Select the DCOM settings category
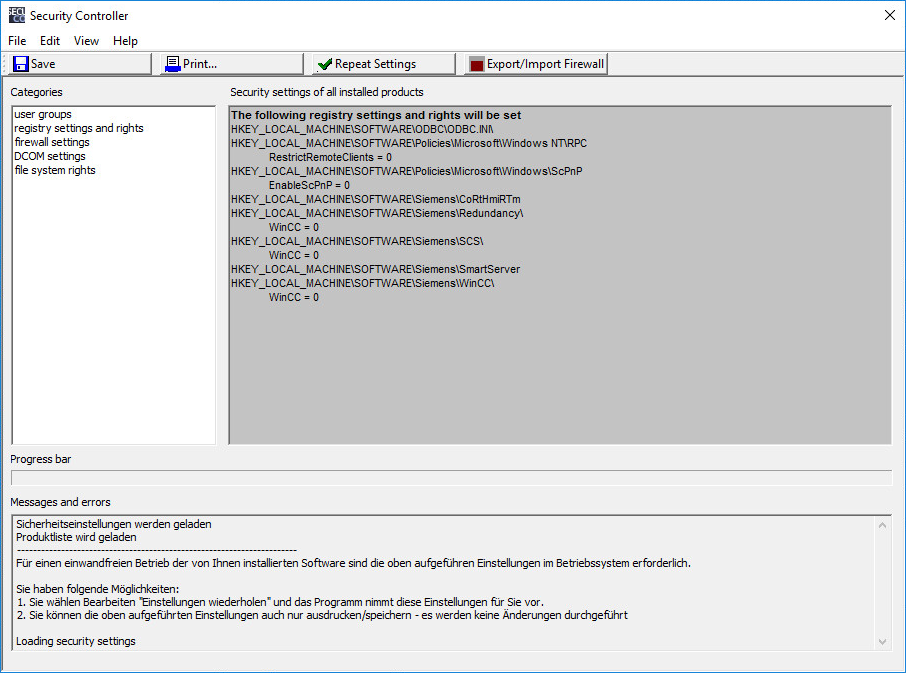906x673 pixels. pyautogui.click(x=50, y=156)
